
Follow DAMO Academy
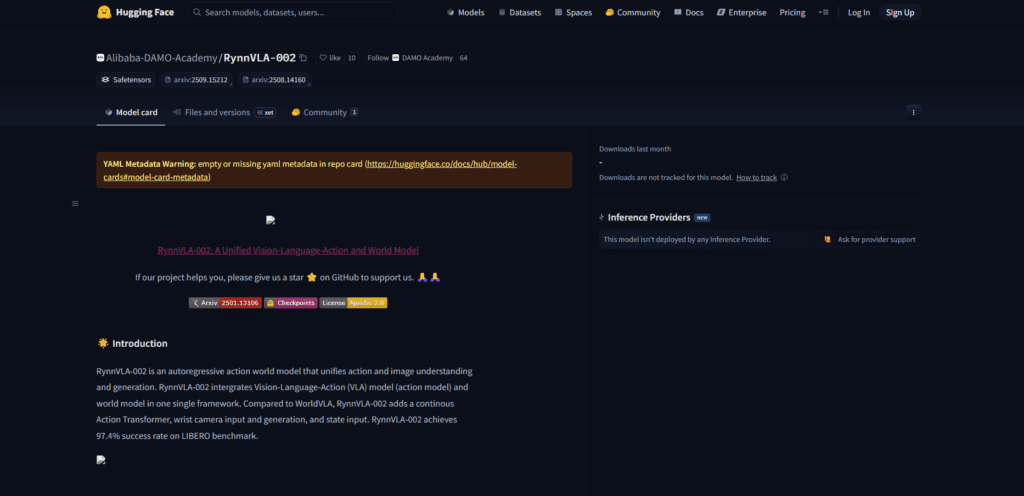[410, 58]
